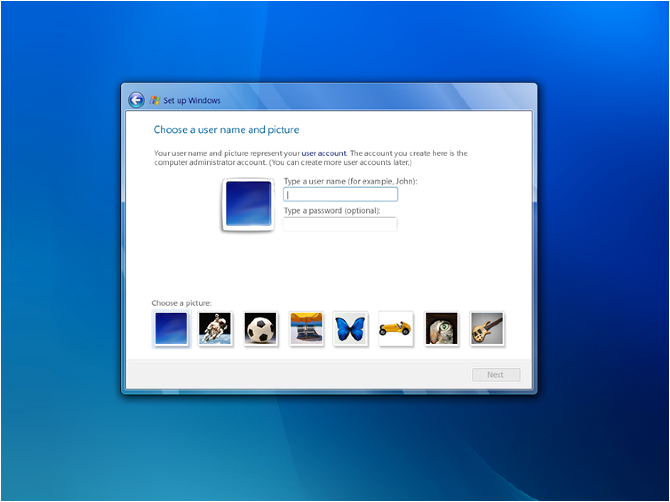670x502 pixels.
Task: Select the cat with green eye picture
Action: [441, 329]
